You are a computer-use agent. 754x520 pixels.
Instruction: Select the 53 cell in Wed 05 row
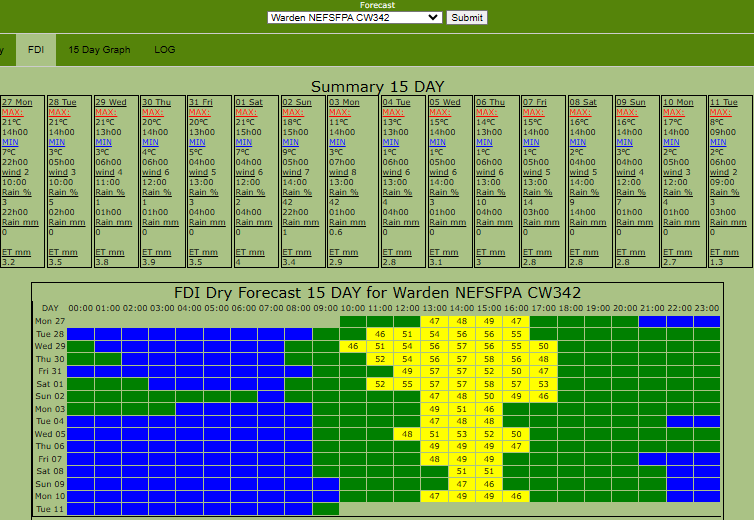click(461, 434)
